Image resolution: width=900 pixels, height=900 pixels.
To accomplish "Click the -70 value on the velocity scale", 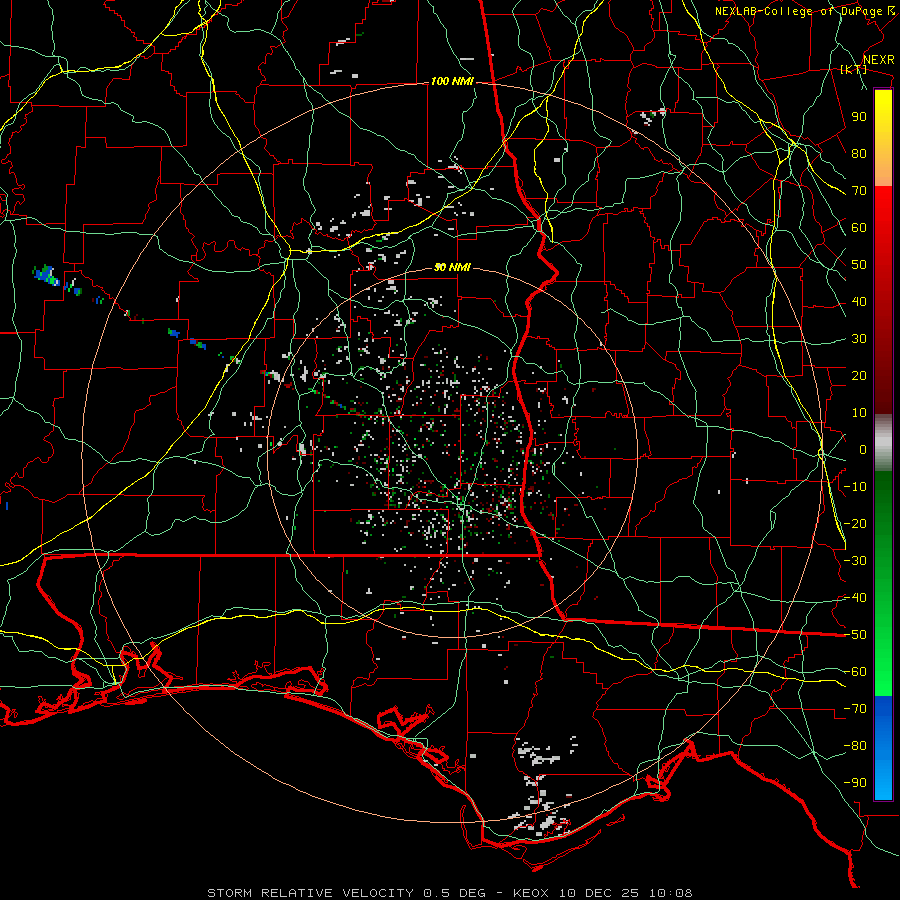I will click(855, 709).
